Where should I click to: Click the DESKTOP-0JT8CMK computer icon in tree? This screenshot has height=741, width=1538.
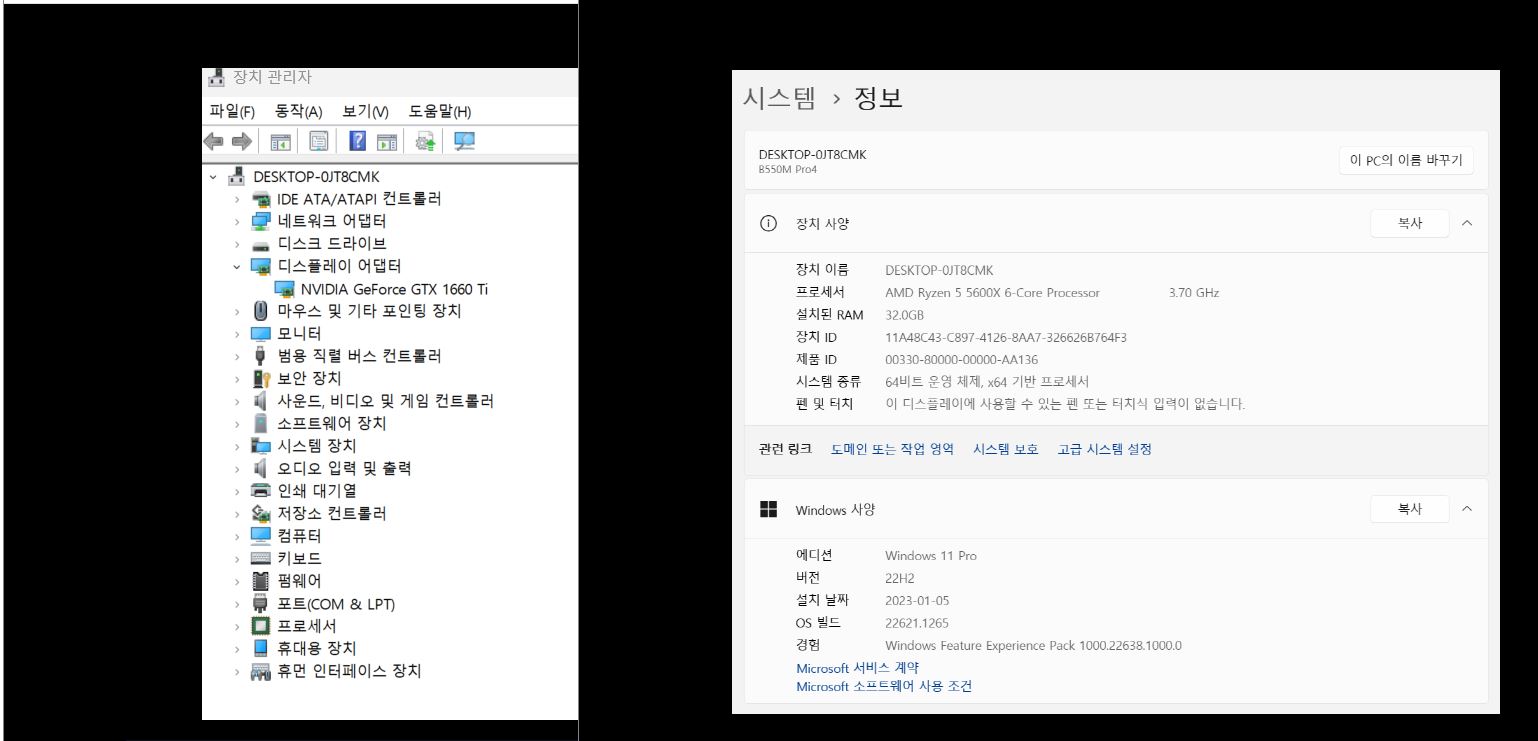click(237, 176)
